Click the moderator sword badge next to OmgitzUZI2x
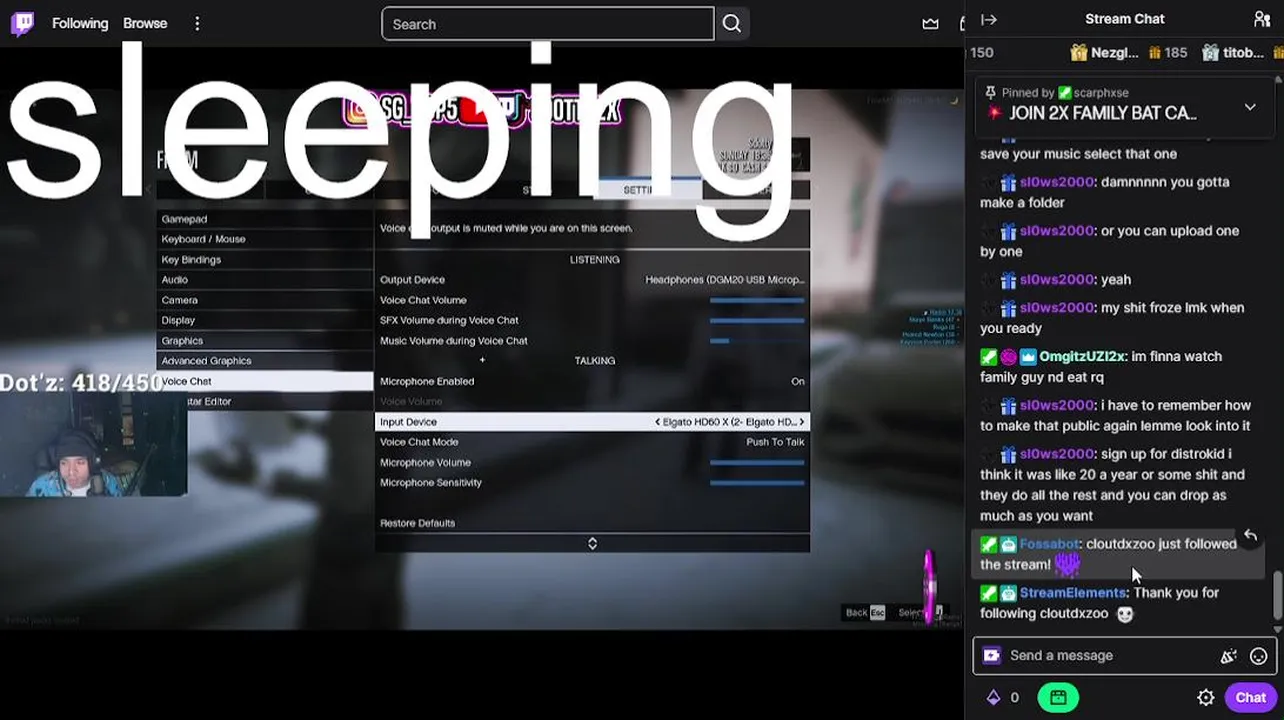This screenshot has height=720, width=1284. tap(988, 357)
